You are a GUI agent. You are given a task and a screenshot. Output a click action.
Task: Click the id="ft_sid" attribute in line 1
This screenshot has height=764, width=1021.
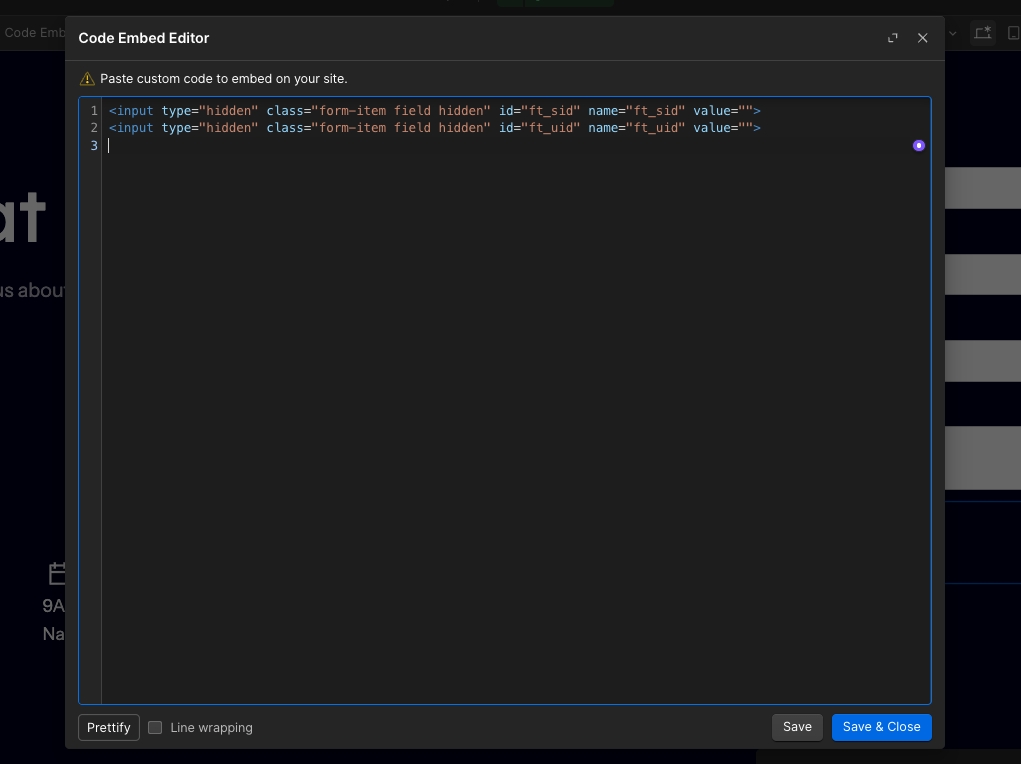(539, 111)
